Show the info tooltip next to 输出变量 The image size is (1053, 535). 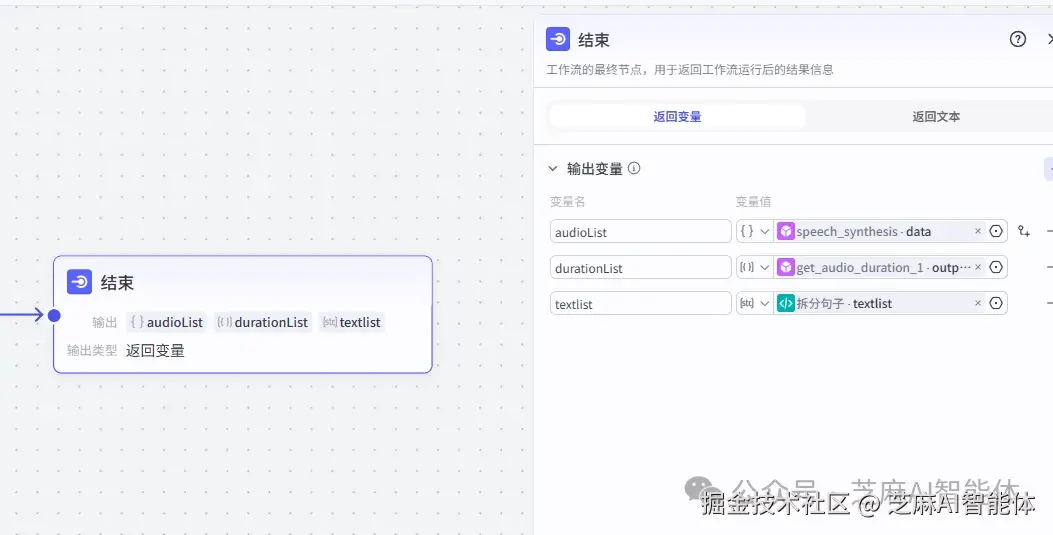(634, 168)
